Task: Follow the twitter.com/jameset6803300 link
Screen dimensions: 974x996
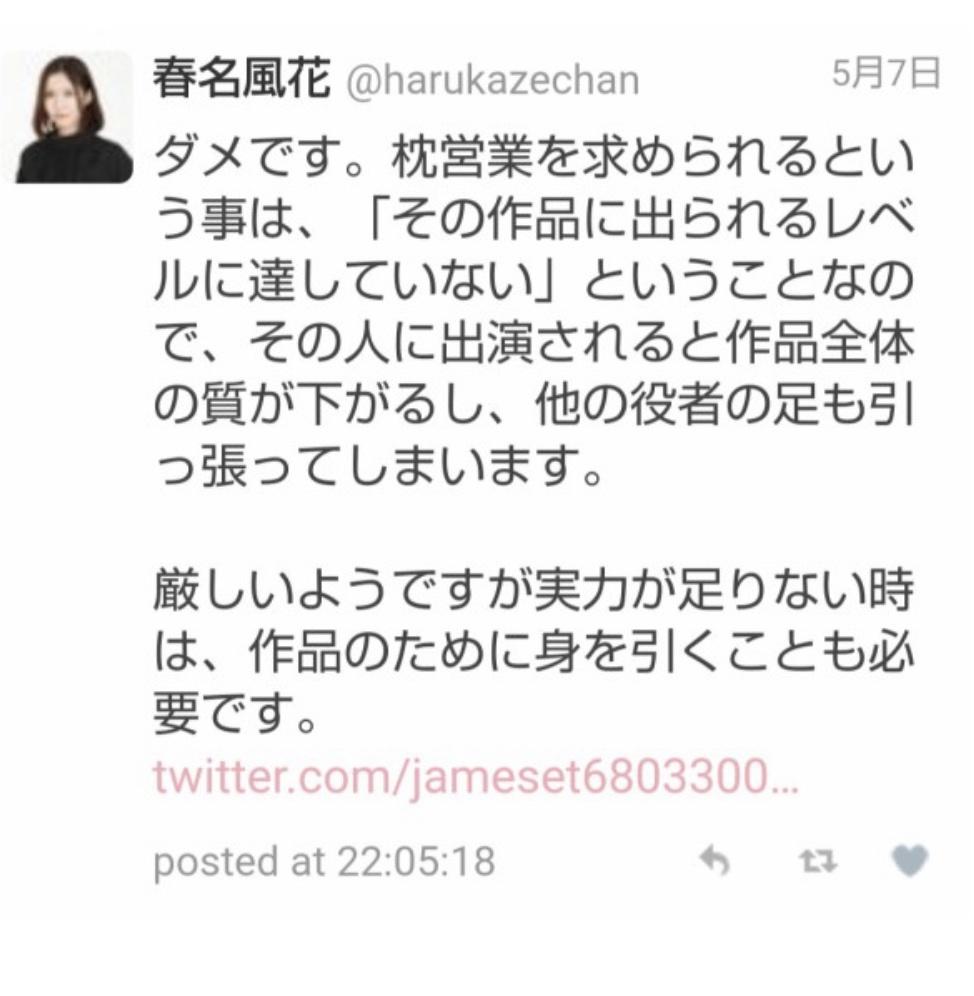Action: pyautogui.click(x=475, y=777)
